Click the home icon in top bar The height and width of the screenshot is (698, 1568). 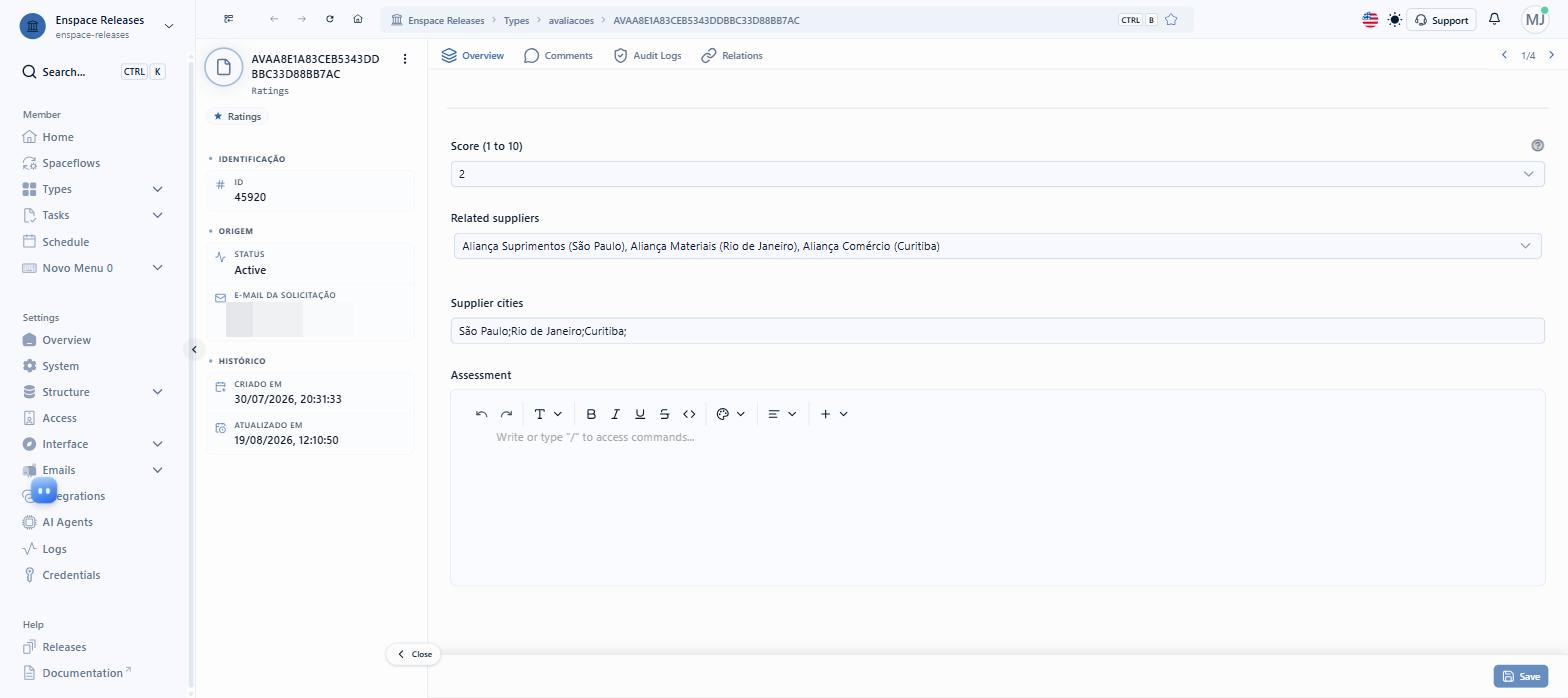(x=358, y=19)
